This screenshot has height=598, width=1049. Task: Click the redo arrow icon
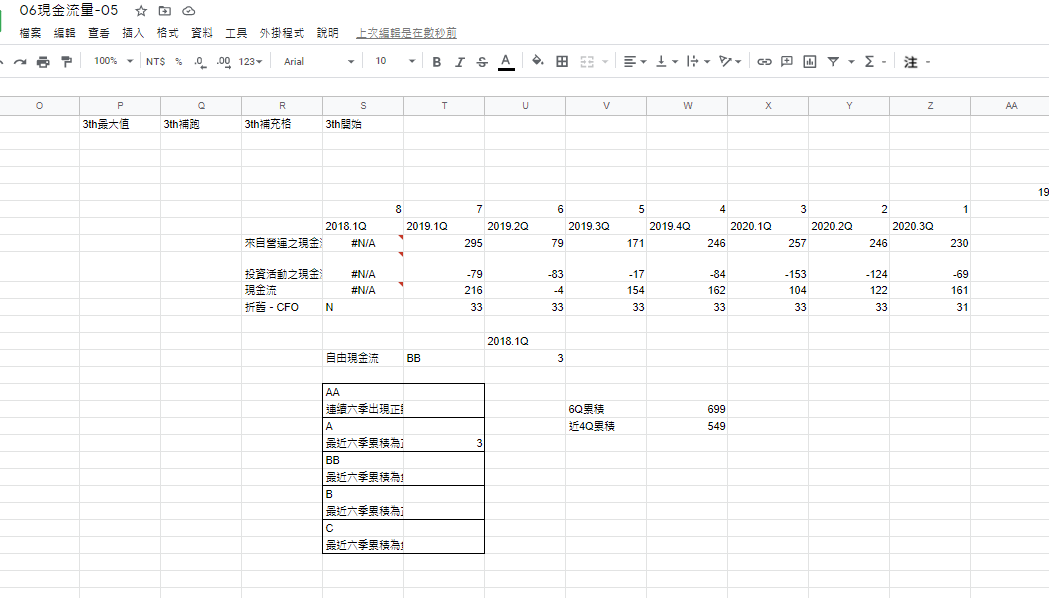click(19, 62)
